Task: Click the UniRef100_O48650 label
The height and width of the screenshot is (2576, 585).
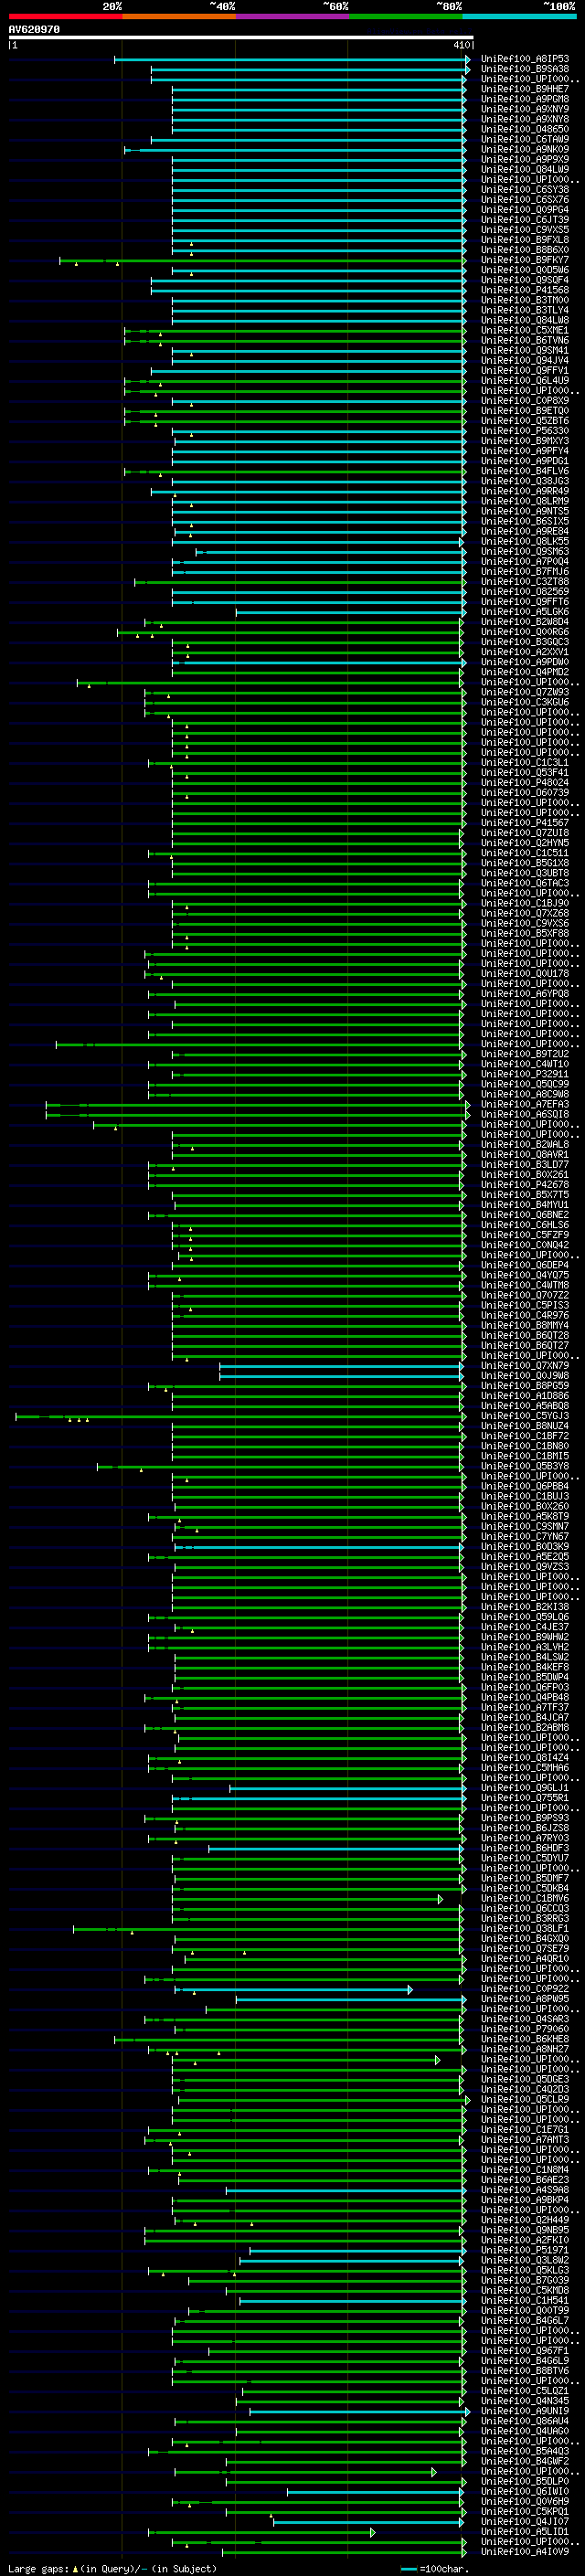Action: coord(525,129)
